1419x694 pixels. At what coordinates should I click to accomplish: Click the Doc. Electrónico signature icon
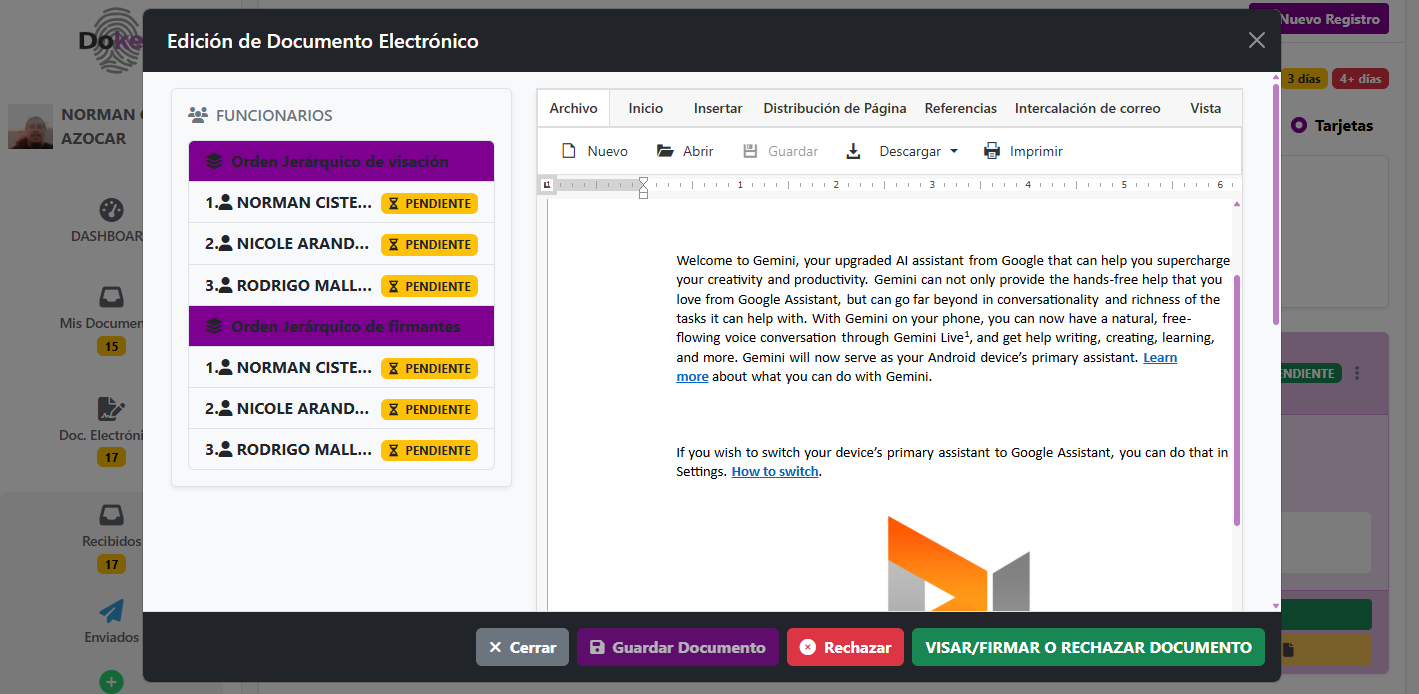(110, 408)
